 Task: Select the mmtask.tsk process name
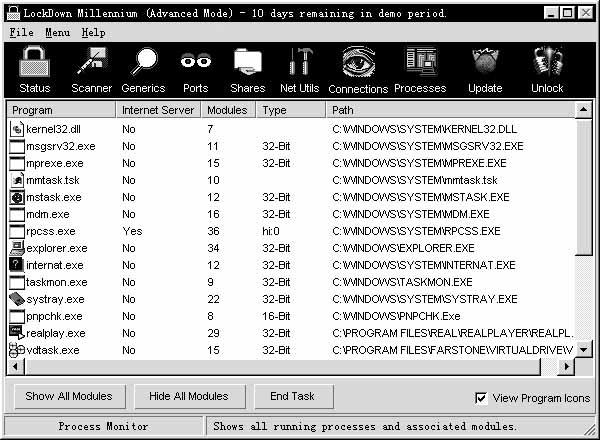click(53, 180)
